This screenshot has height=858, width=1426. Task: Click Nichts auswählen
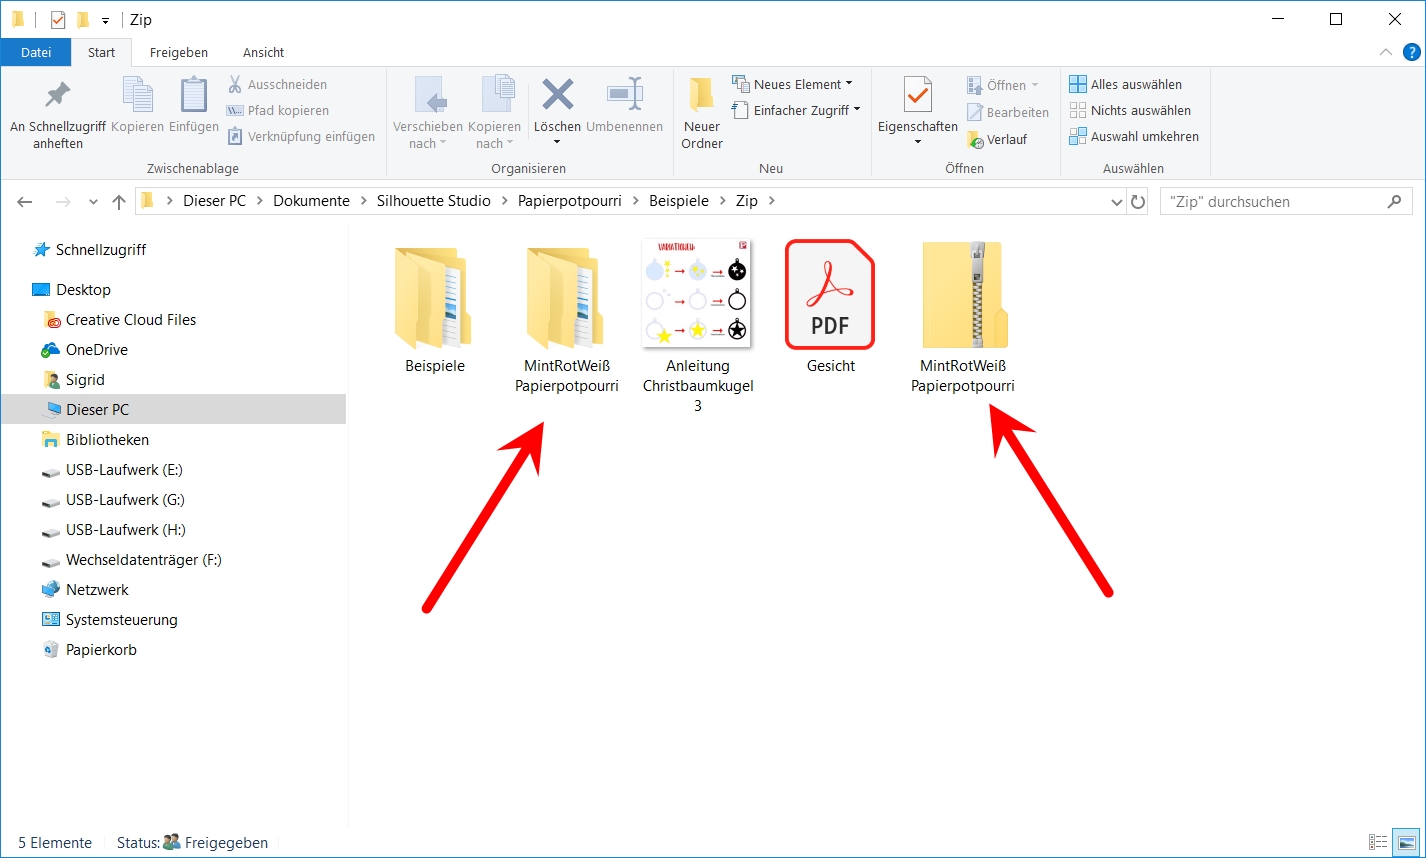click(1130, 111)
